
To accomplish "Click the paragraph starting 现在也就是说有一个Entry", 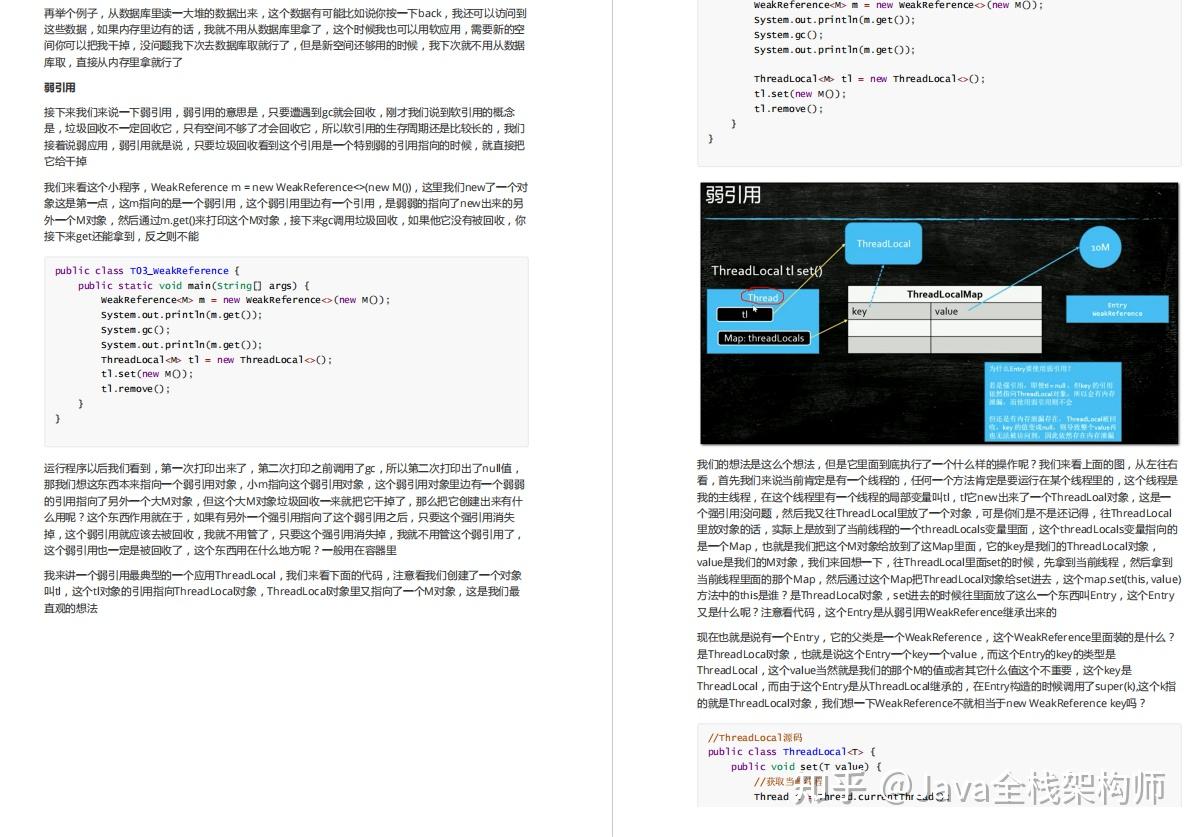I will click(938, 670).
